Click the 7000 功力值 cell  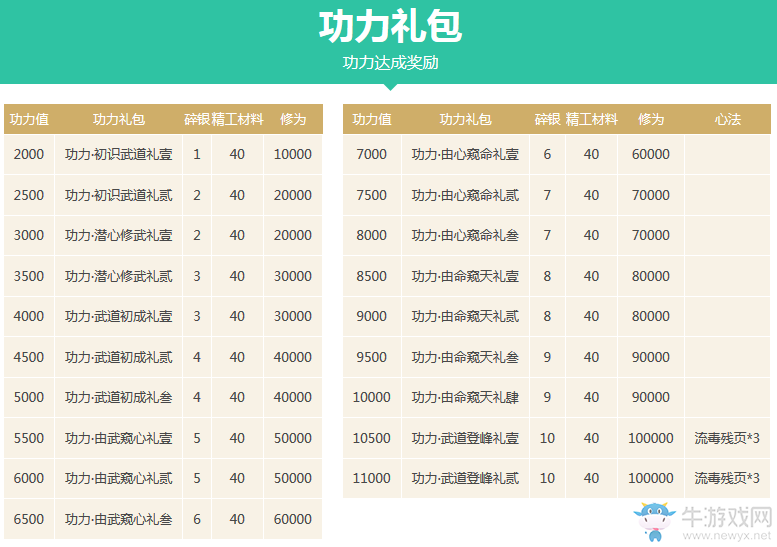pyautogui.click(x=372, y=154)
